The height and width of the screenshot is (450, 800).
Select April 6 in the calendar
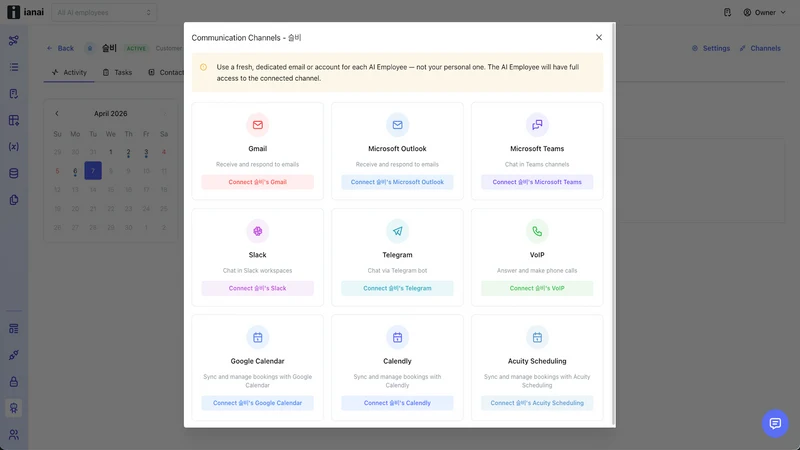coord(75,171)
